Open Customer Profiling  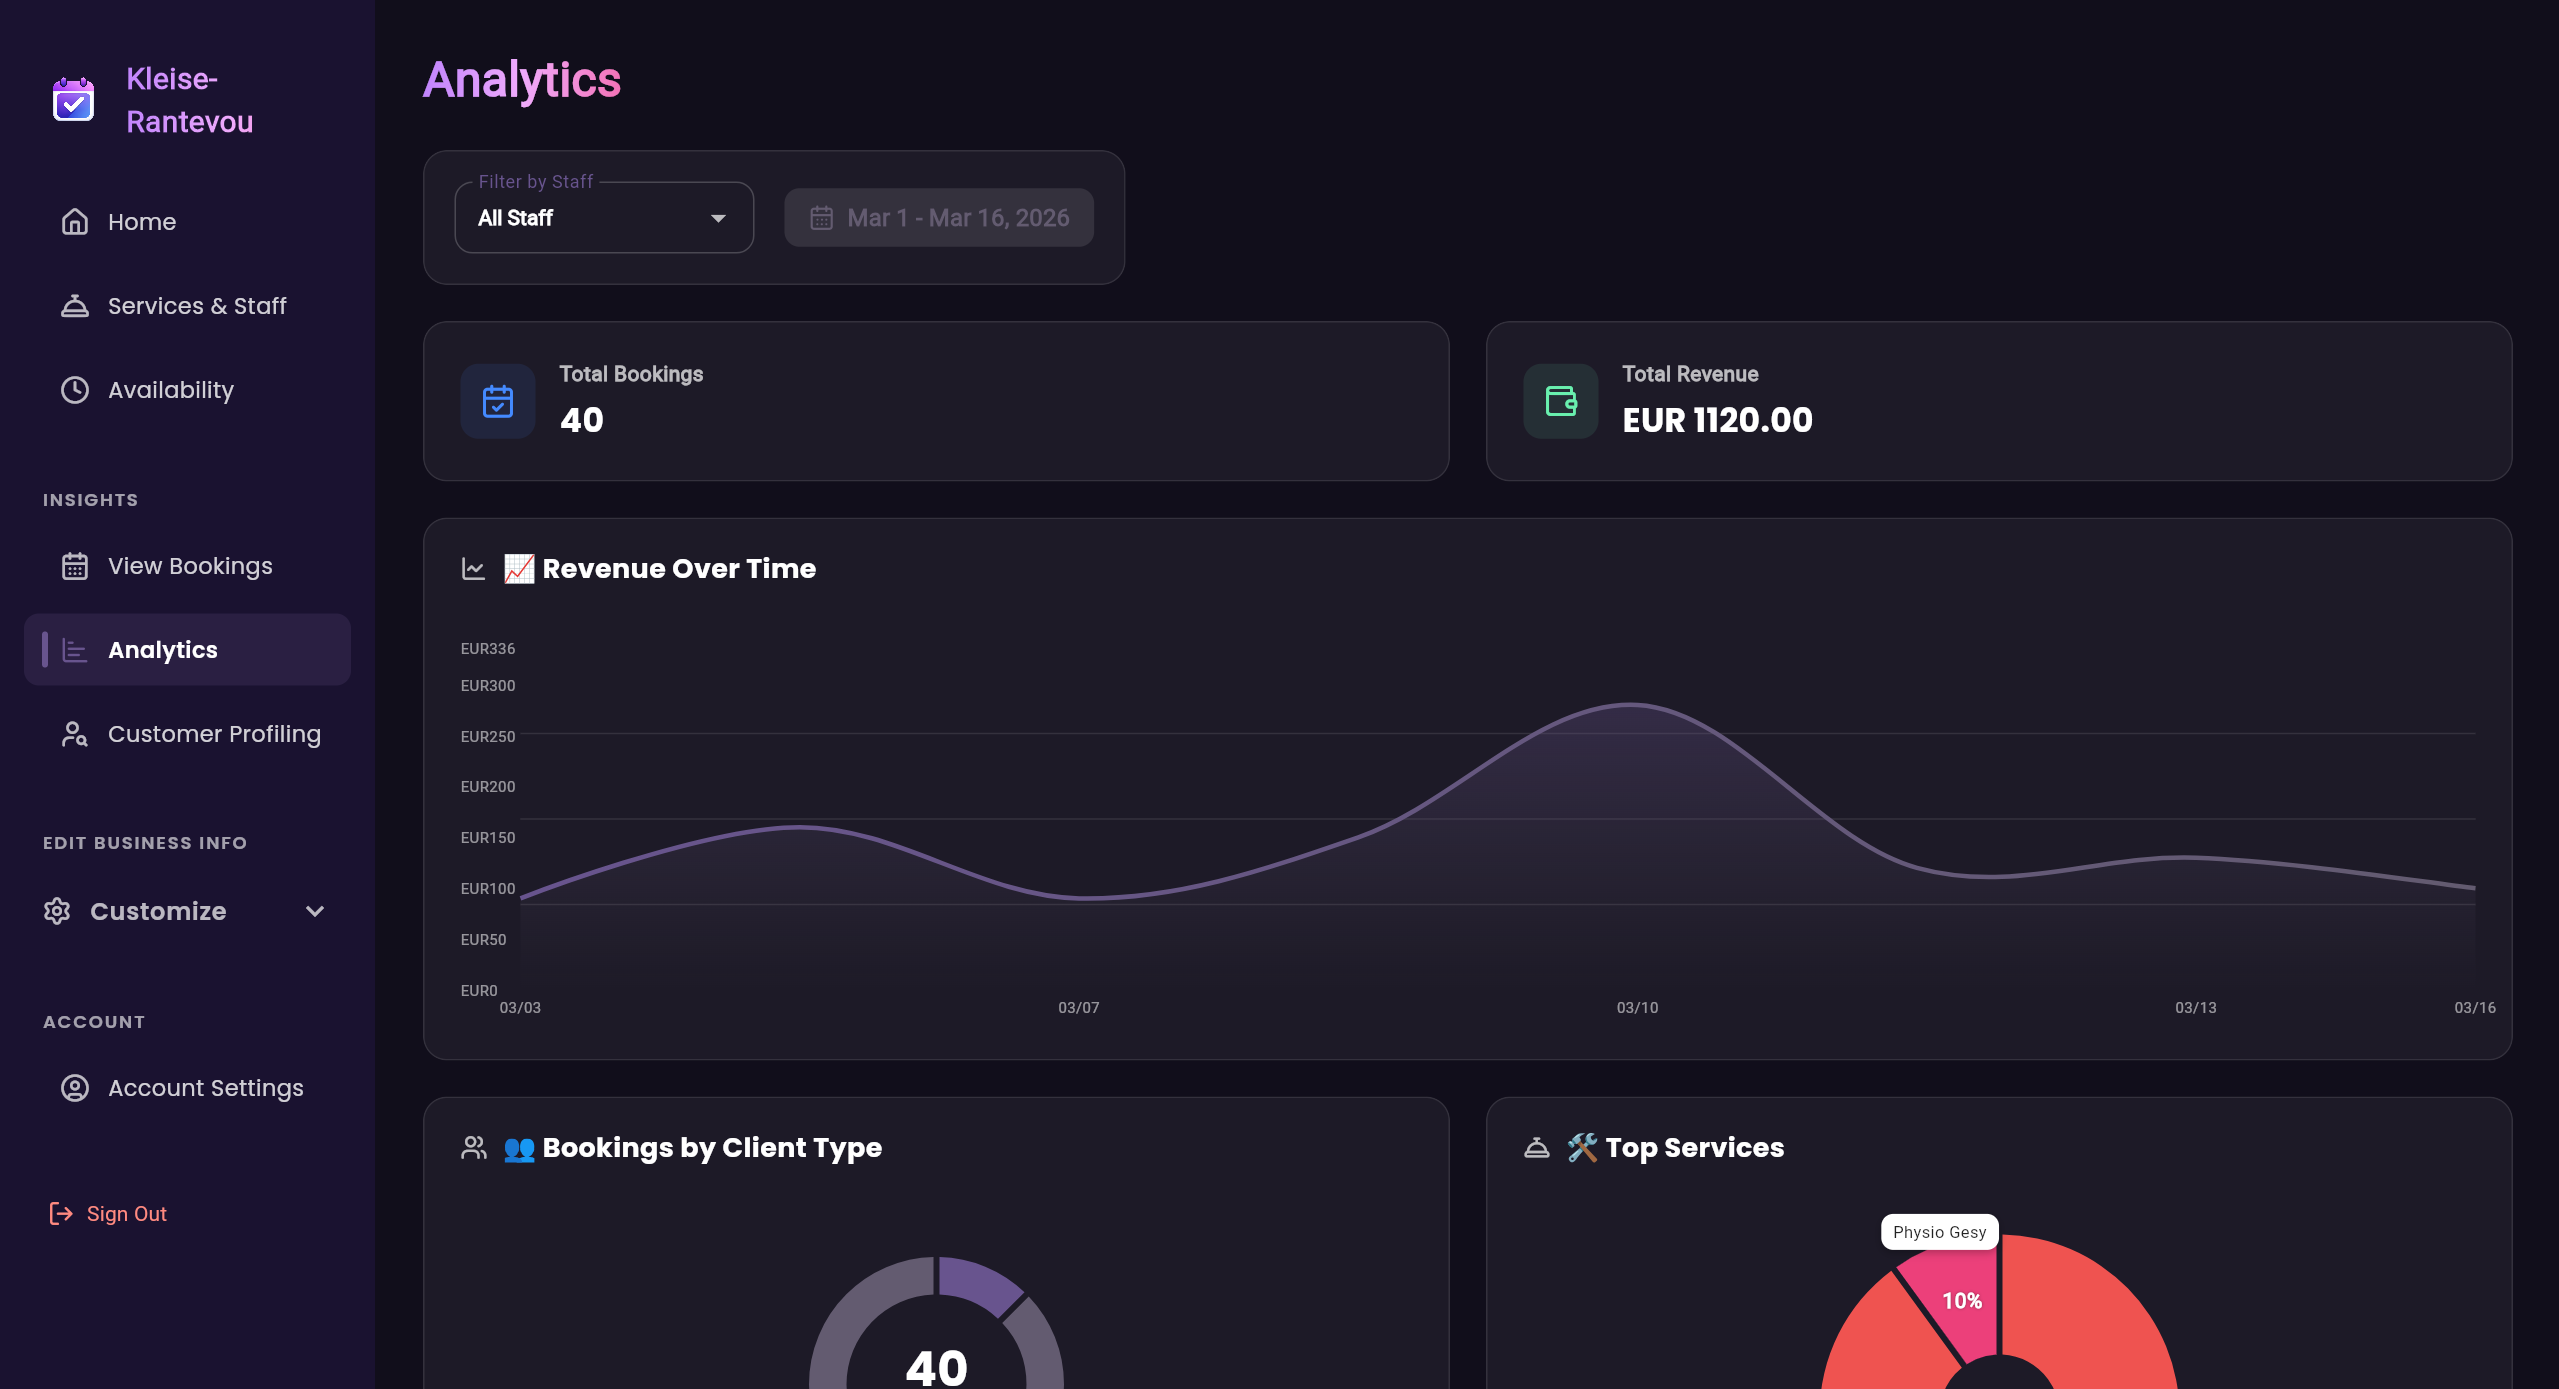[187, 734]
